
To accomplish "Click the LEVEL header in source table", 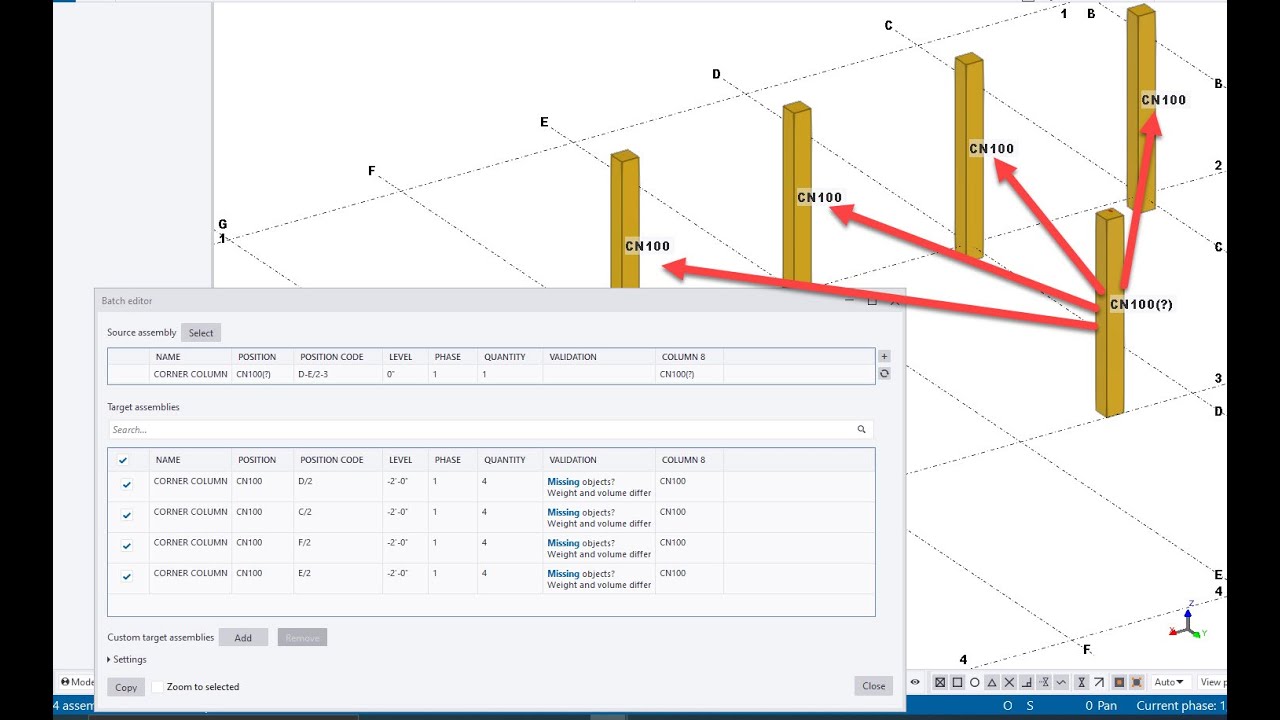I will (x=400, y=357).
